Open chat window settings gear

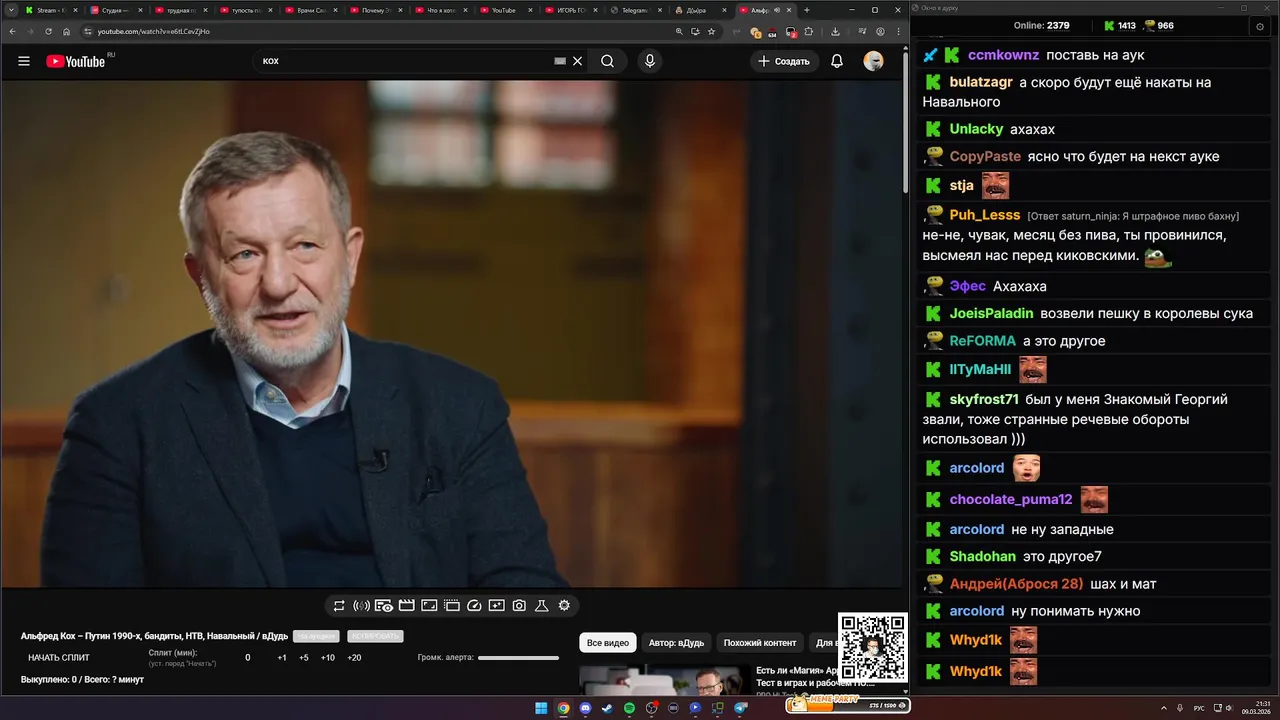[x=1259, y=26]
